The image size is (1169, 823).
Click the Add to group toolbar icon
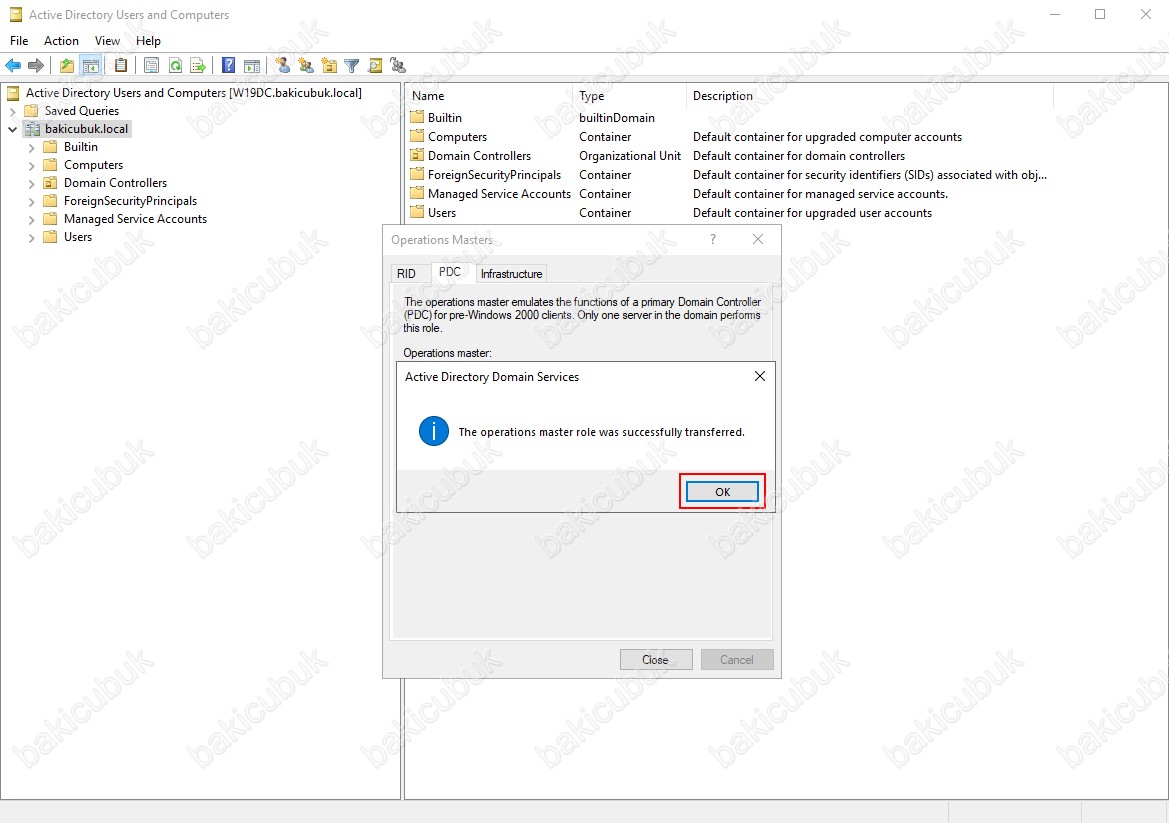pyautogui.click(x=398, y=66)
